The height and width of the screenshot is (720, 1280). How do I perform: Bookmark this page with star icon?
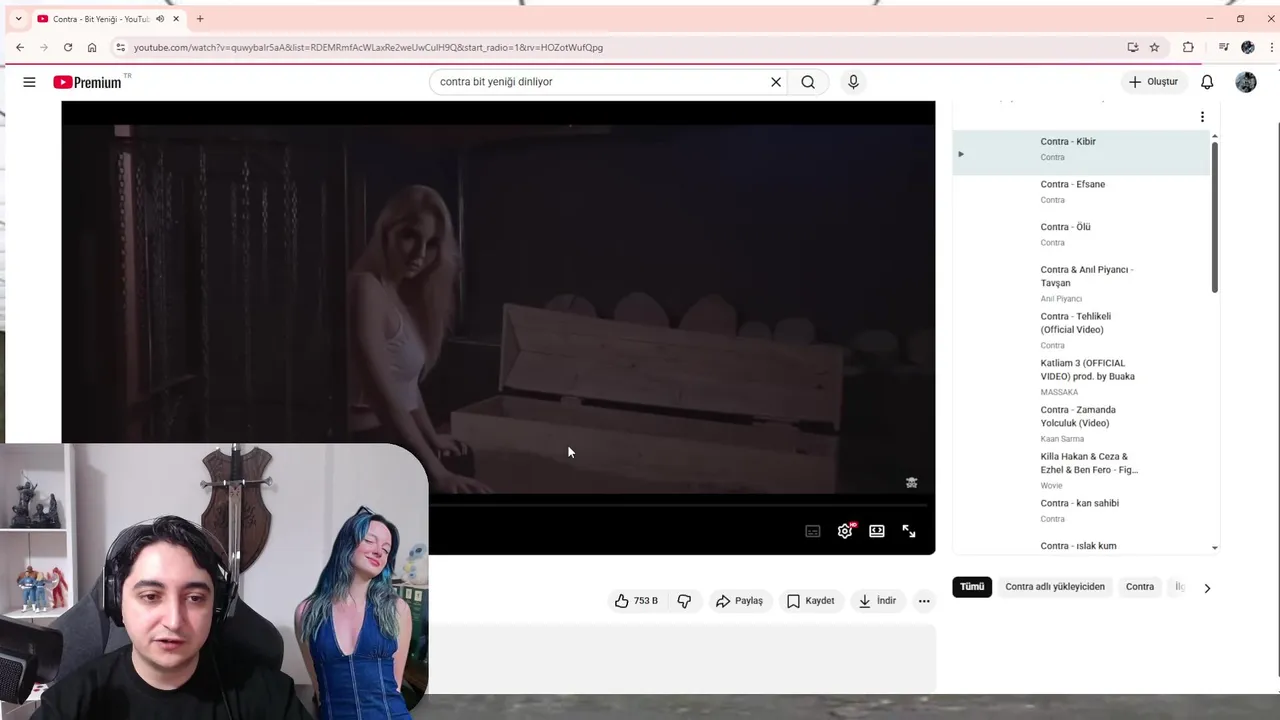[x=1154, y=47]
